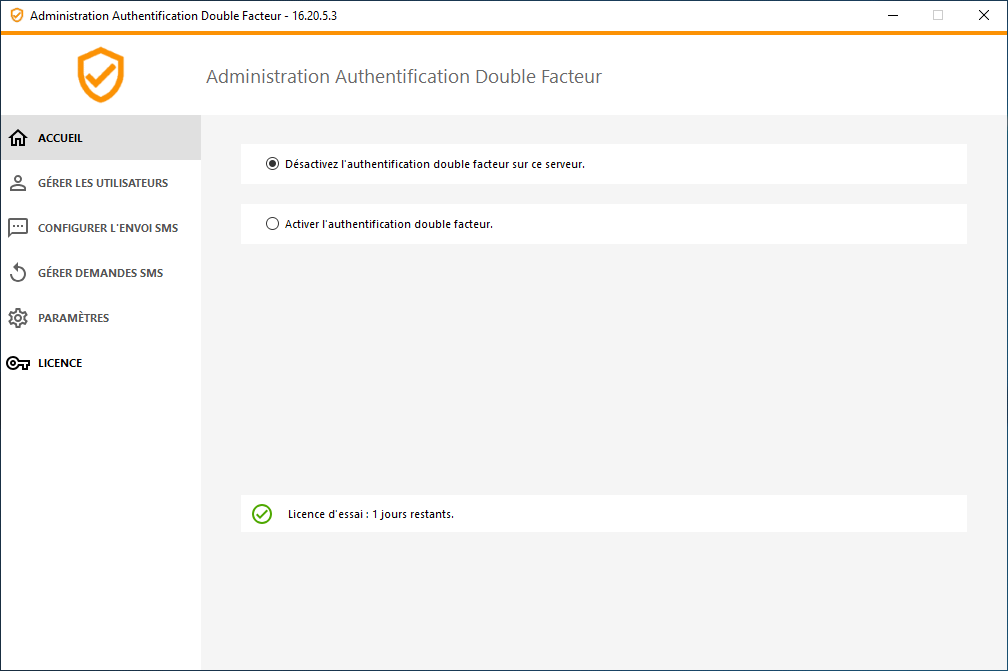Click the 'Activer l'authentification double facteur' label

tap(389, 224)
